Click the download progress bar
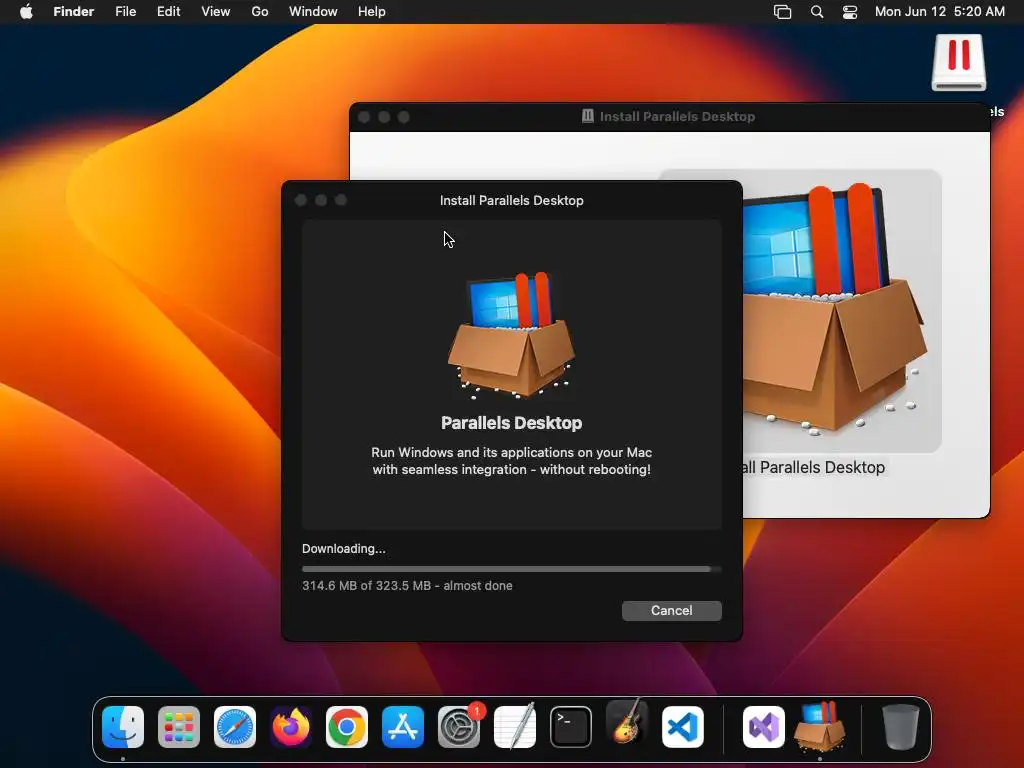 (511, 569)
